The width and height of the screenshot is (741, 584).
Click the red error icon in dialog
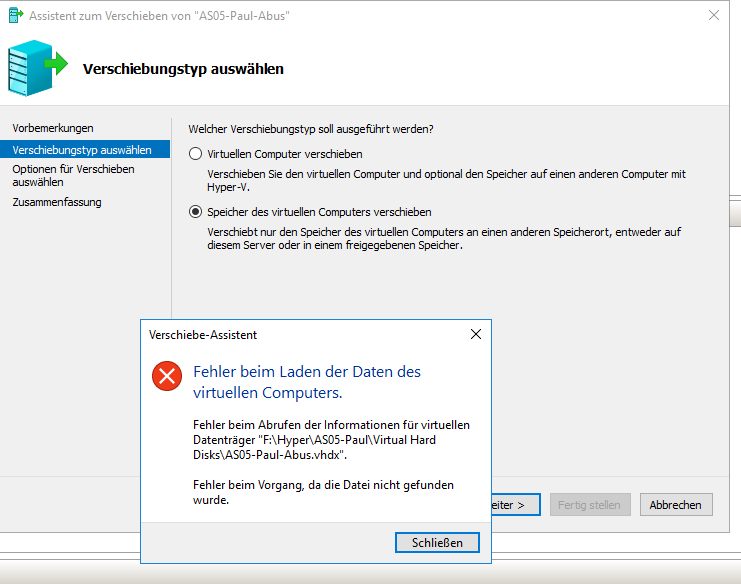click(167, 376)
